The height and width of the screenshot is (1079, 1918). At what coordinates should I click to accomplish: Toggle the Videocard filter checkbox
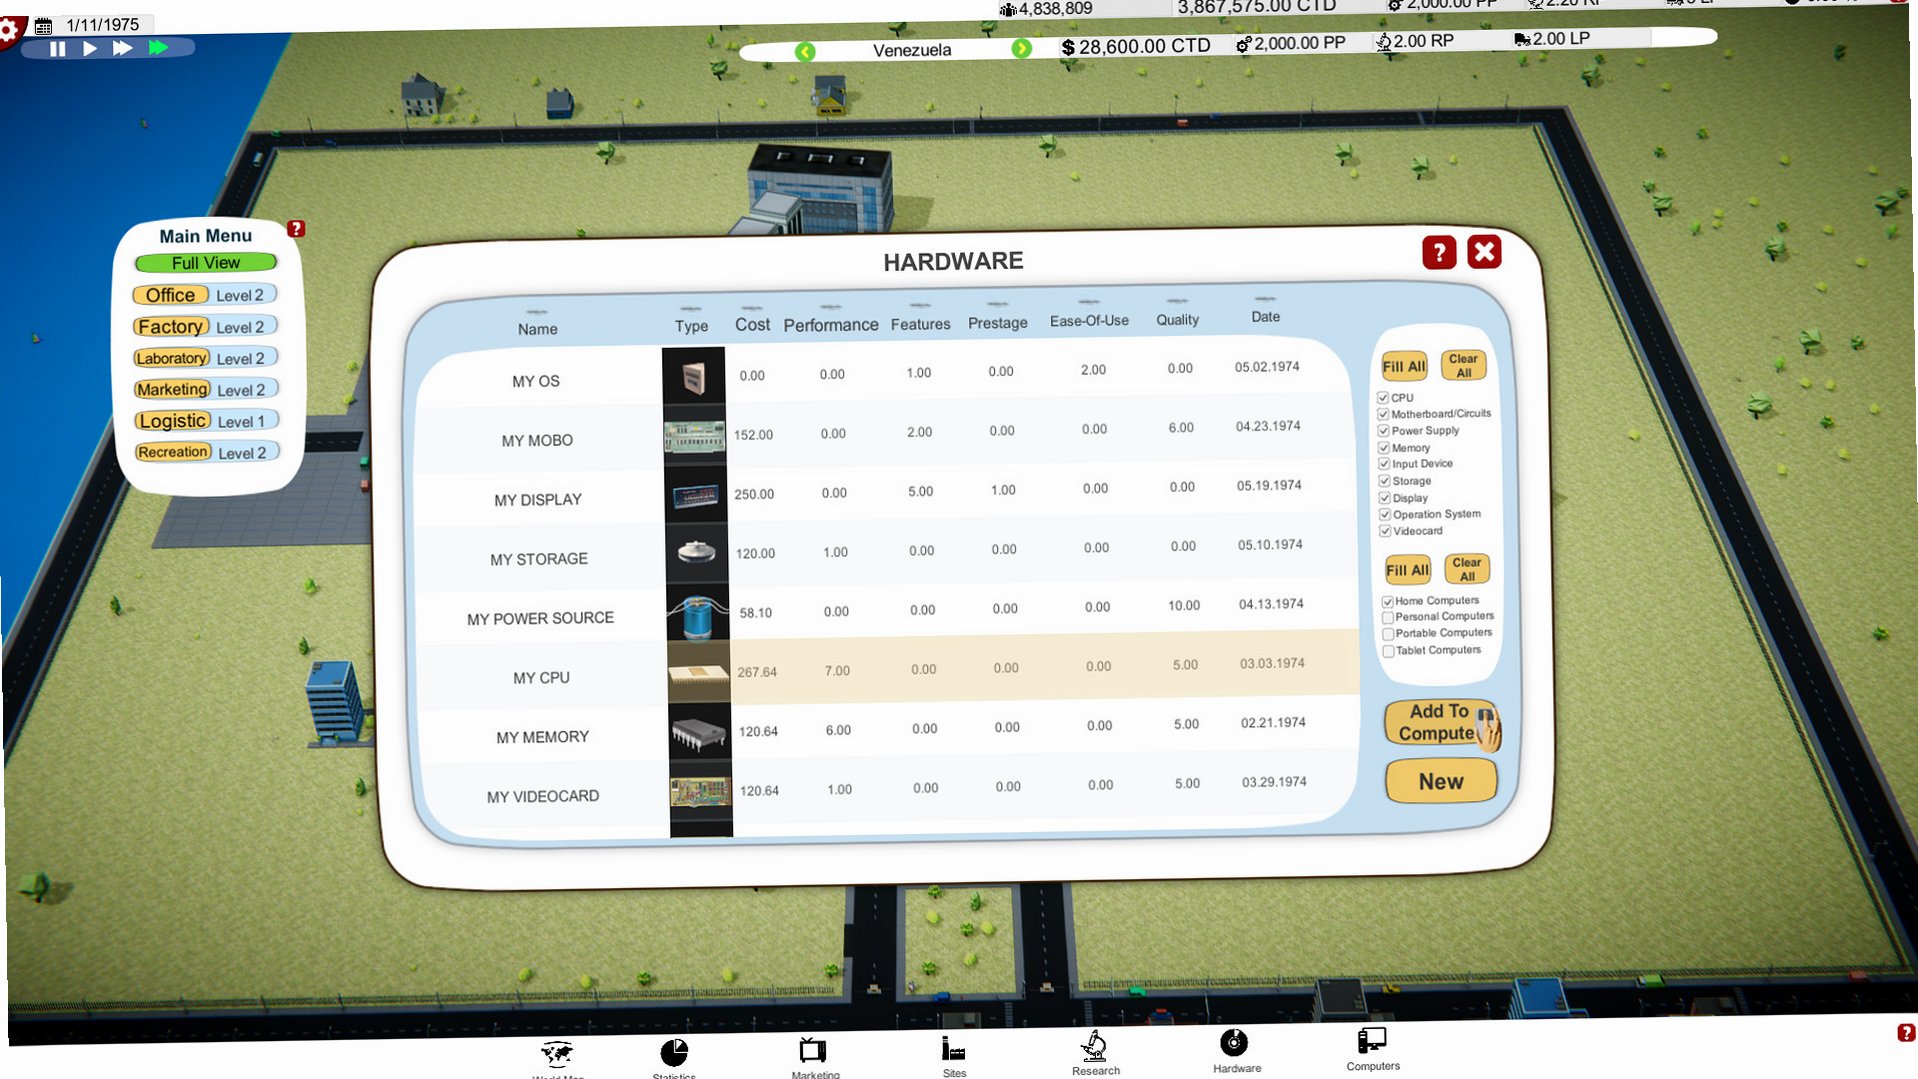1385,531
